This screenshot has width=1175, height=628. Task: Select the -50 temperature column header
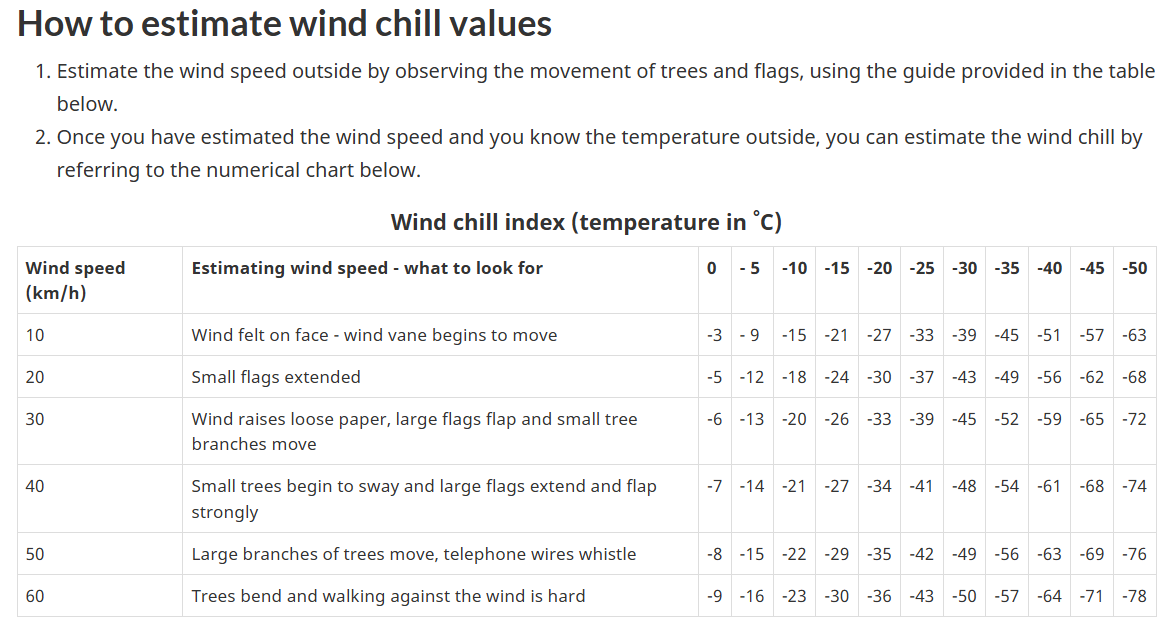click(x=1134, y=268)
